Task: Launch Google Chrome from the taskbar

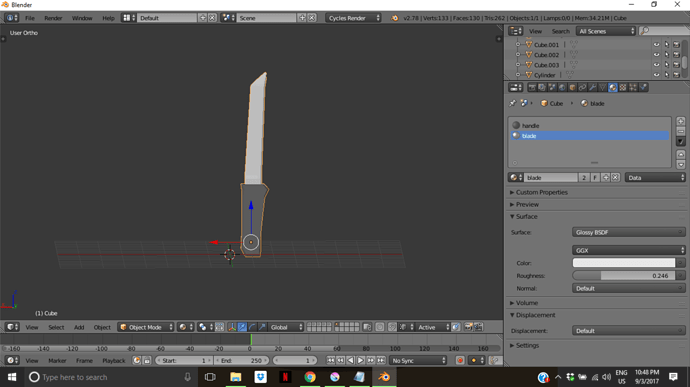Action: pos(310,377)
